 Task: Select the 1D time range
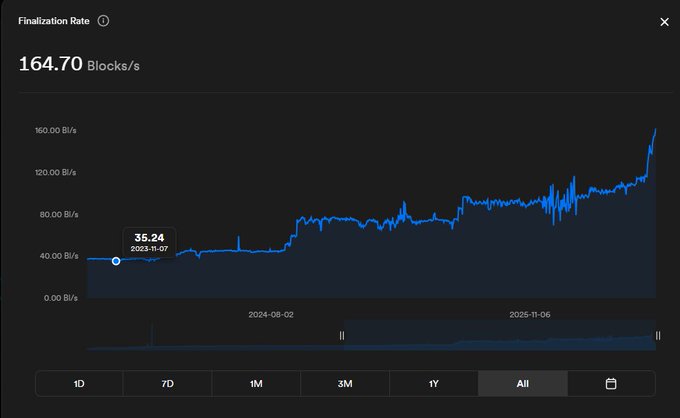[79, 384]
